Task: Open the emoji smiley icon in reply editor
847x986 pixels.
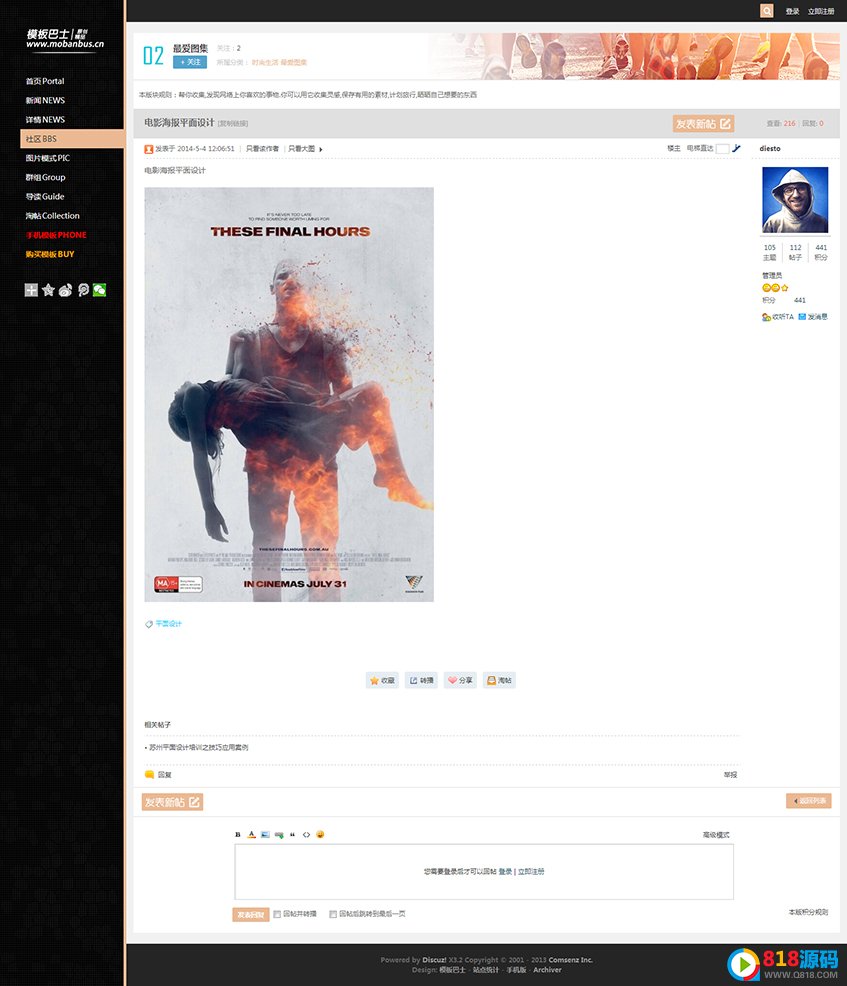Action: (320, 834)
